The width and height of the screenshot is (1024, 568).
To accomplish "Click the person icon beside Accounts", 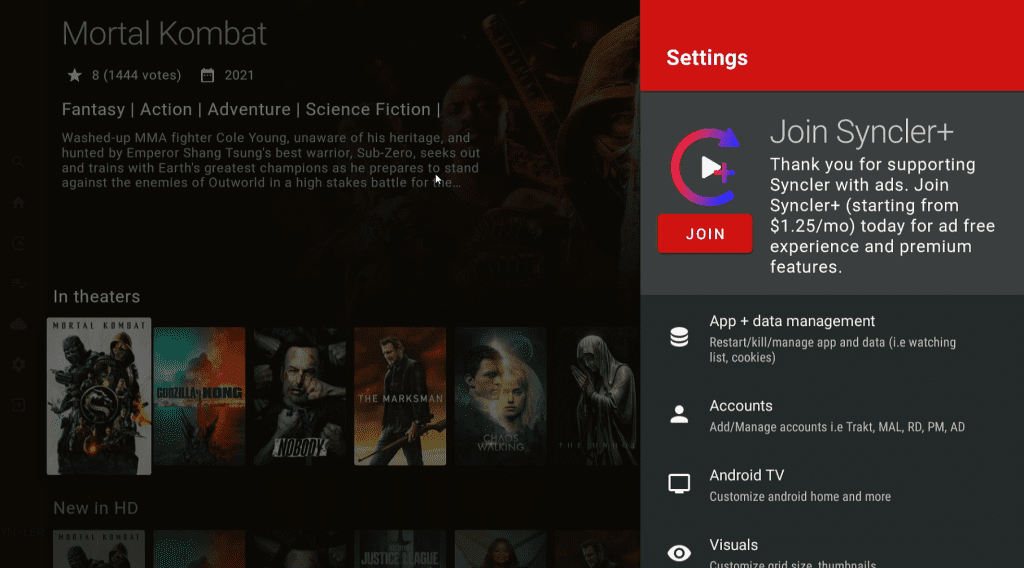I will coord(679,415).
